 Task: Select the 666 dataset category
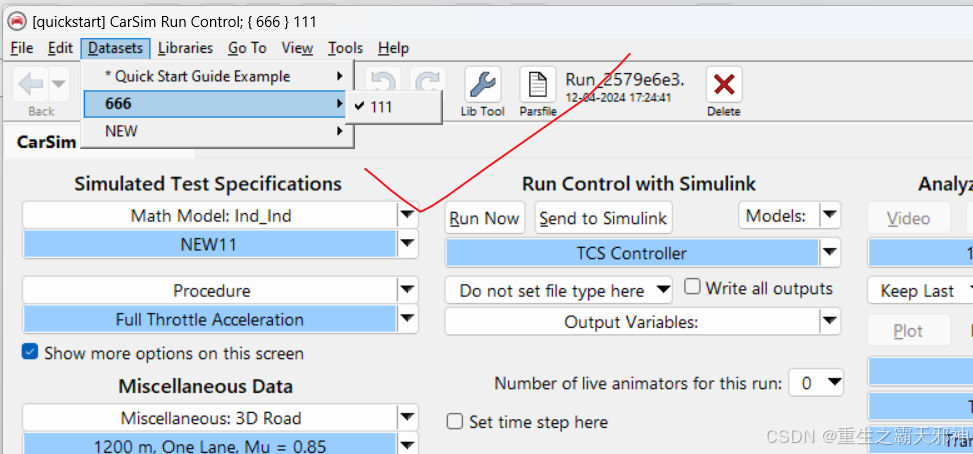pyautogui.click(x=217, y=104)
